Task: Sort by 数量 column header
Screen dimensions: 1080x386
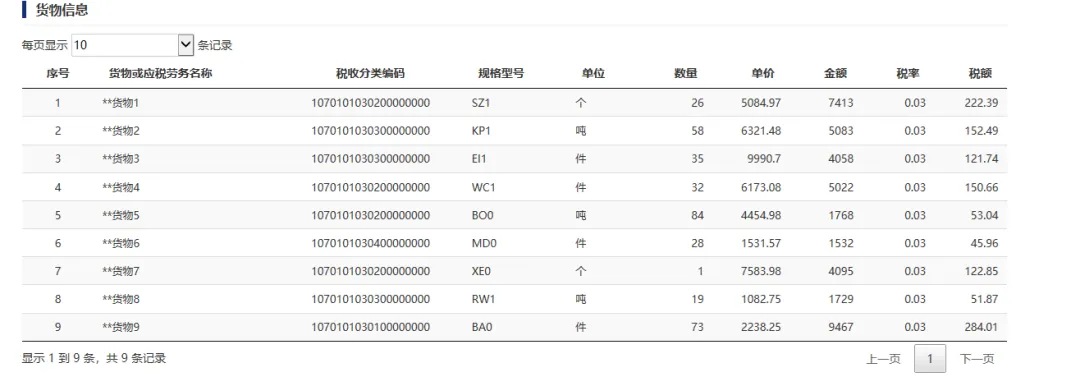Action: click(685, 73)
